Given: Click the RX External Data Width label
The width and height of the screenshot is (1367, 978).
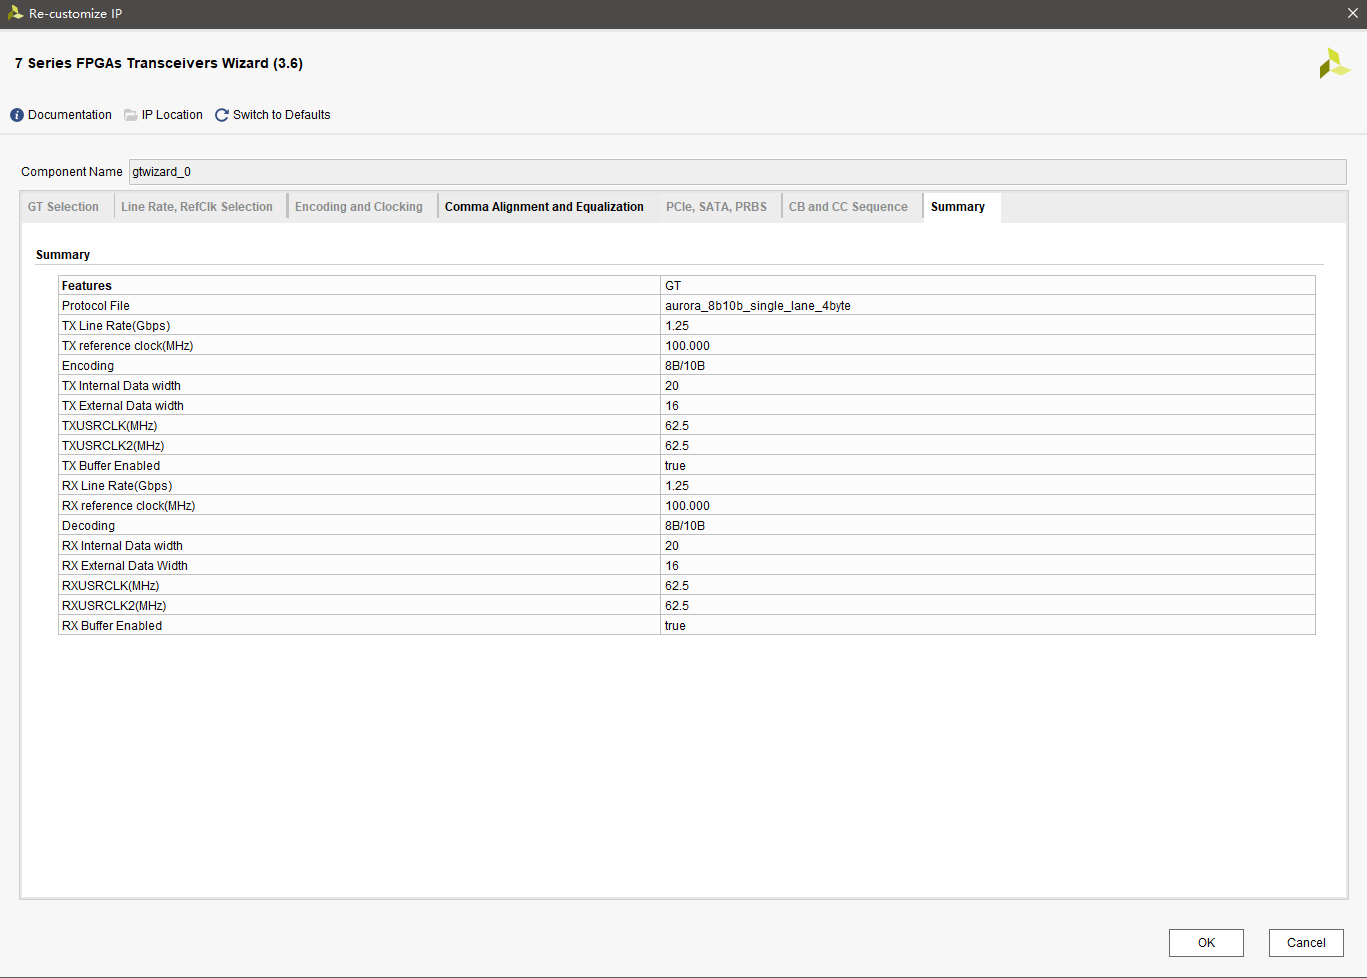Looking at the screenshot, I should pos(125,566).
